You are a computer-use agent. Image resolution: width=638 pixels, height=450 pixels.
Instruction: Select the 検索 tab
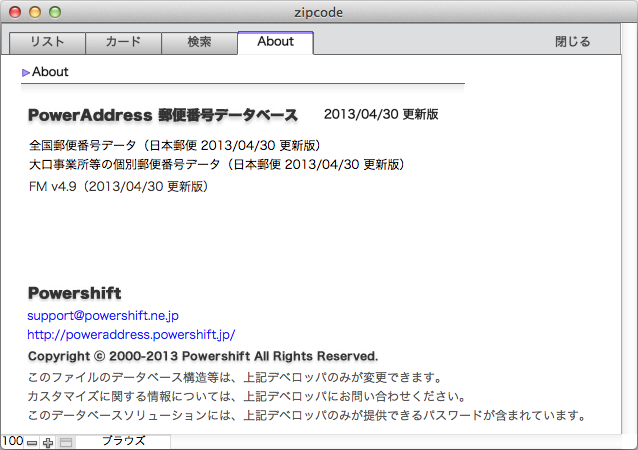tap(199, 42)
